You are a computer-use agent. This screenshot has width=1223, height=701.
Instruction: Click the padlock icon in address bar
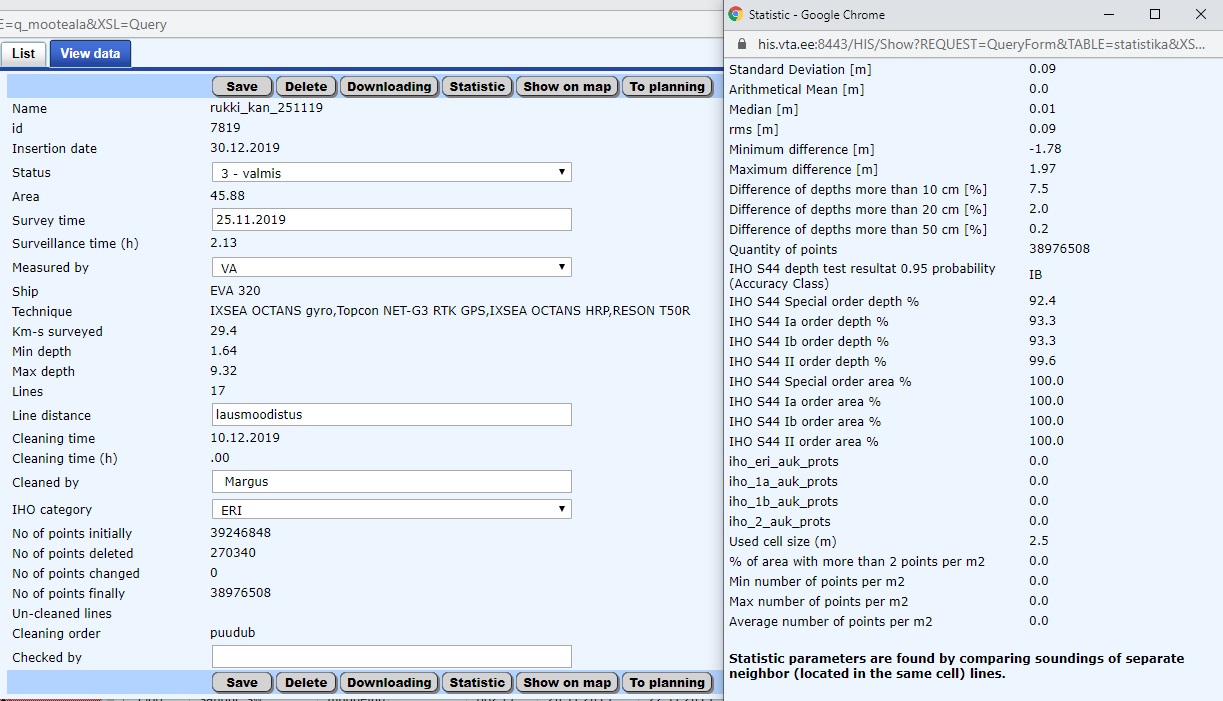click(x=741, y=44)
